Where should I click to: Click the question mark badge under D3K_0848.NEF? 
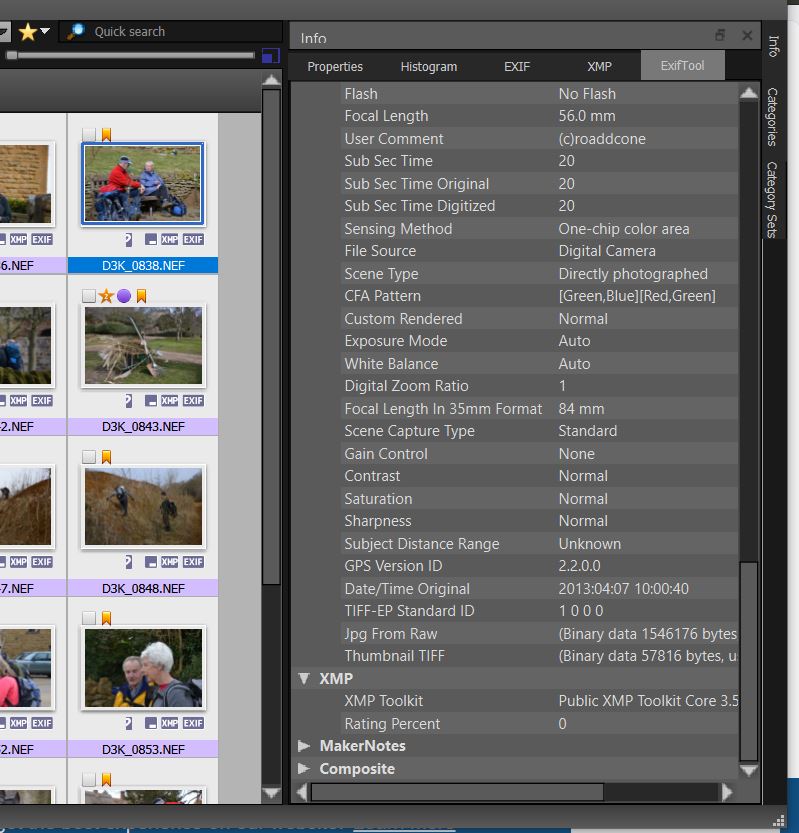pos(128,562)
